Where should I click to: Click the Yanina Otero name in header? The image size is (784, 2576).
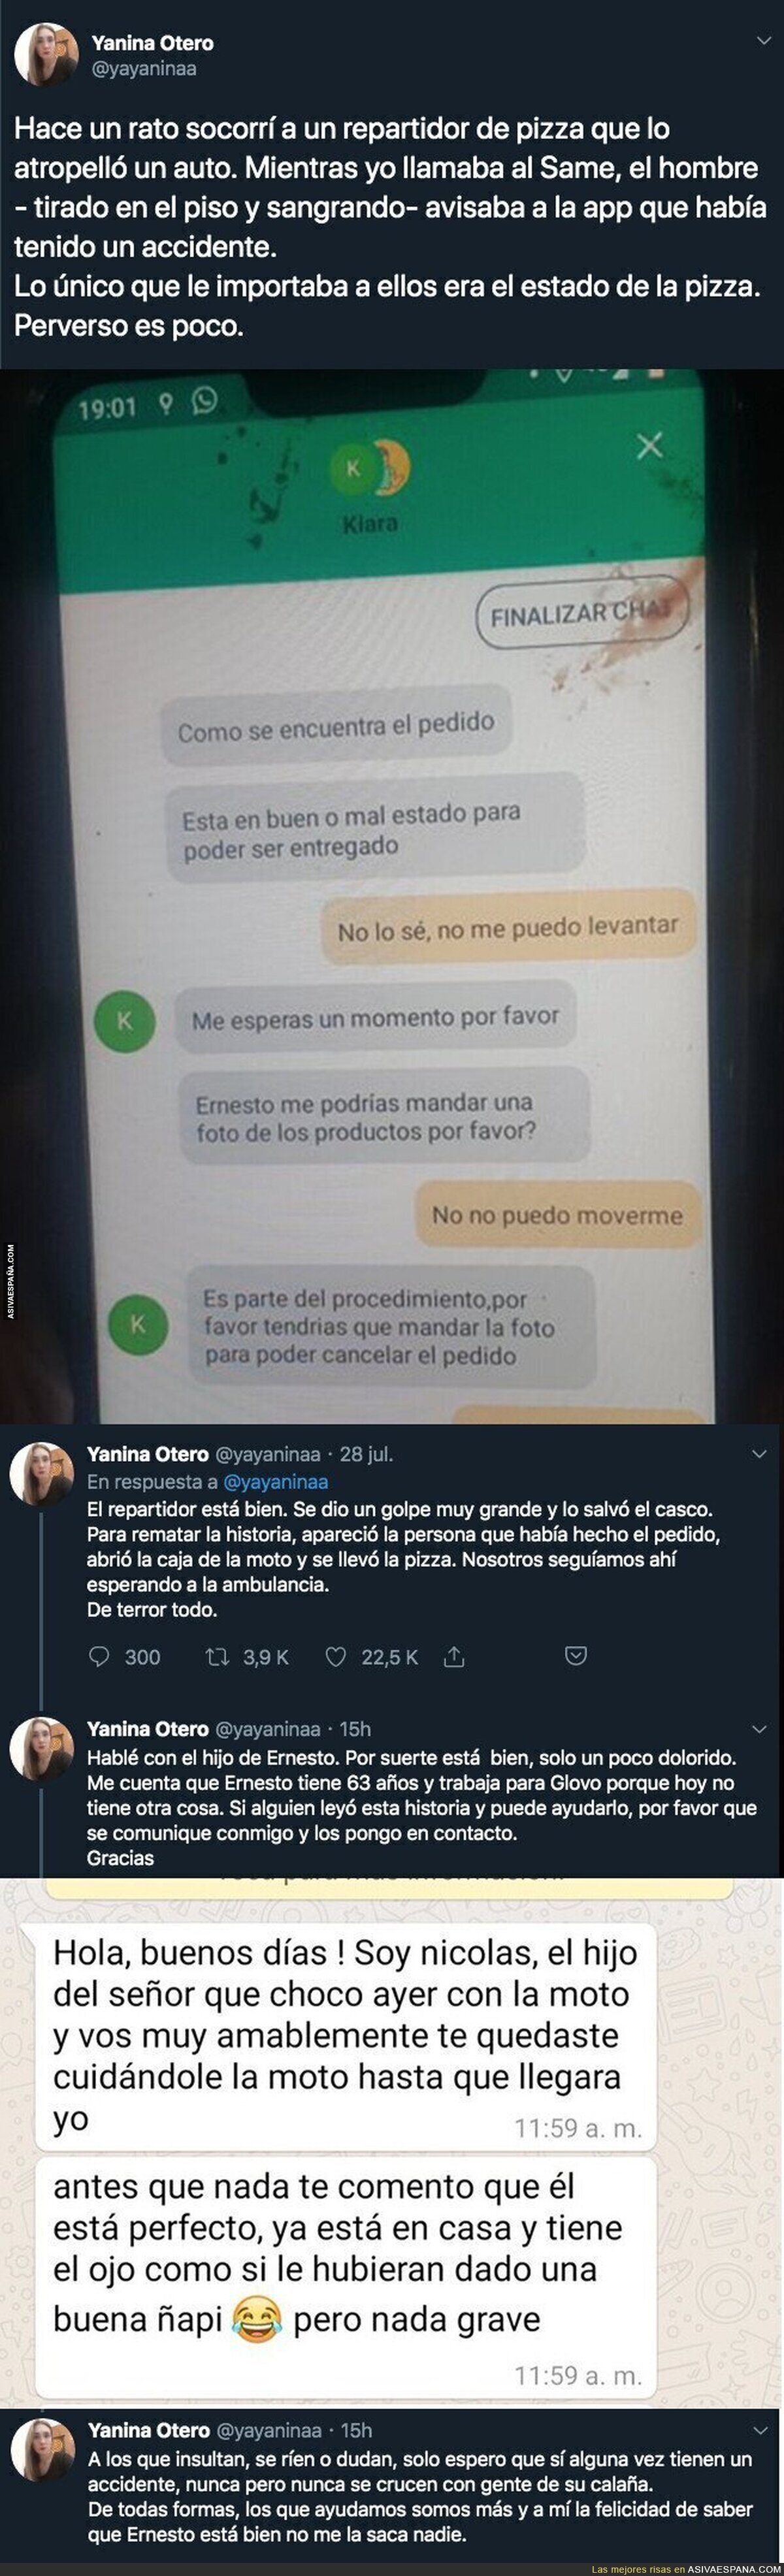pos(152,43)
